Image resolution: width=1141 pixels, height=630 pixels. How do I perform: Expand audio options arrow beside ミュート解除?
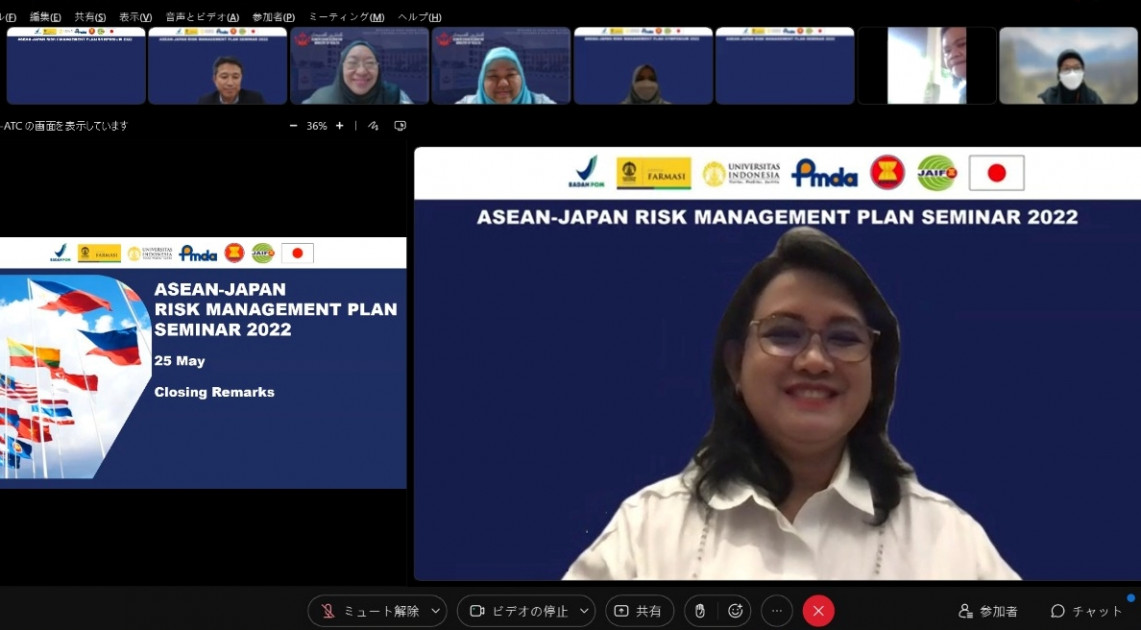435,611
